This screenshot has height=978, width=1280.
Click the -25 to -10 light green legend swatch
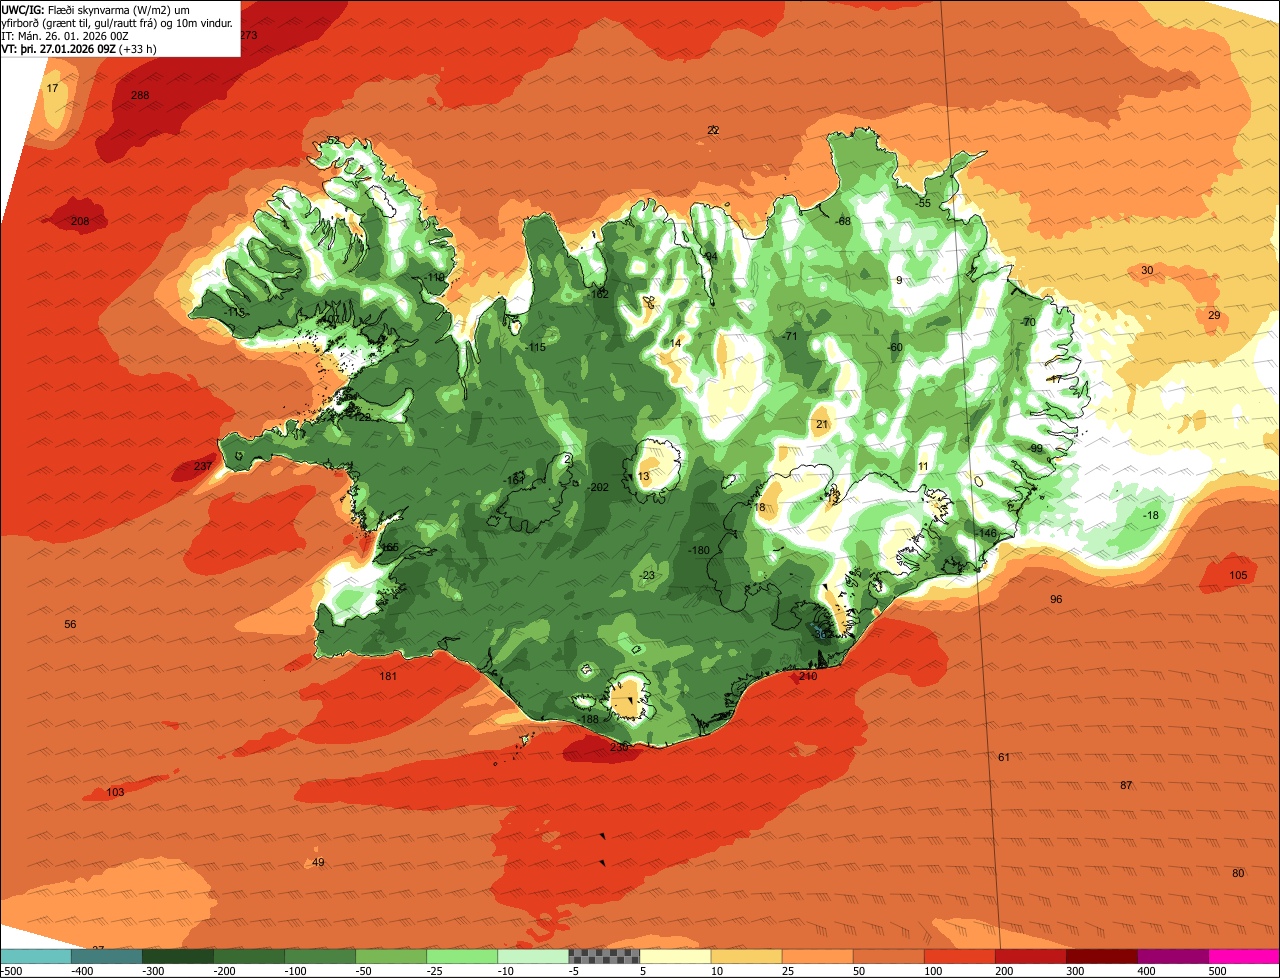pos(462,956)
